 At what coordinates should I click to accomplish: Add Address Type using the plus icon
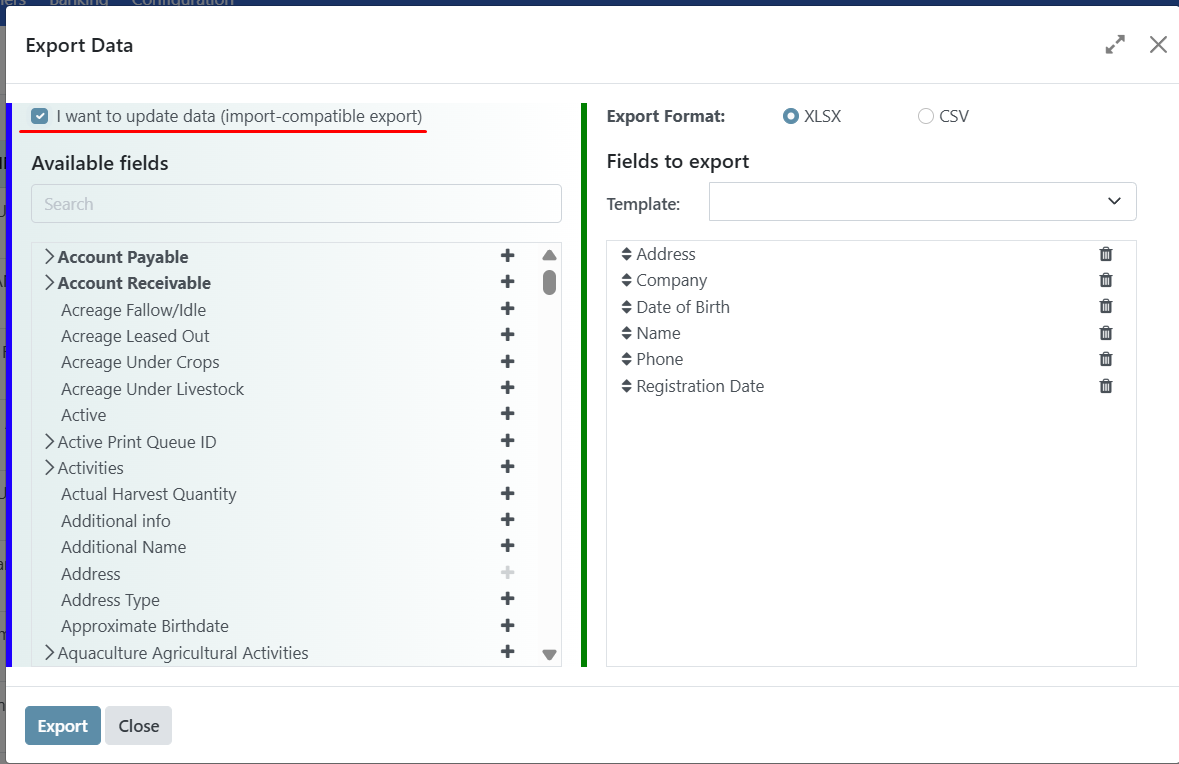pyautogui.click(x=507, y=598)
